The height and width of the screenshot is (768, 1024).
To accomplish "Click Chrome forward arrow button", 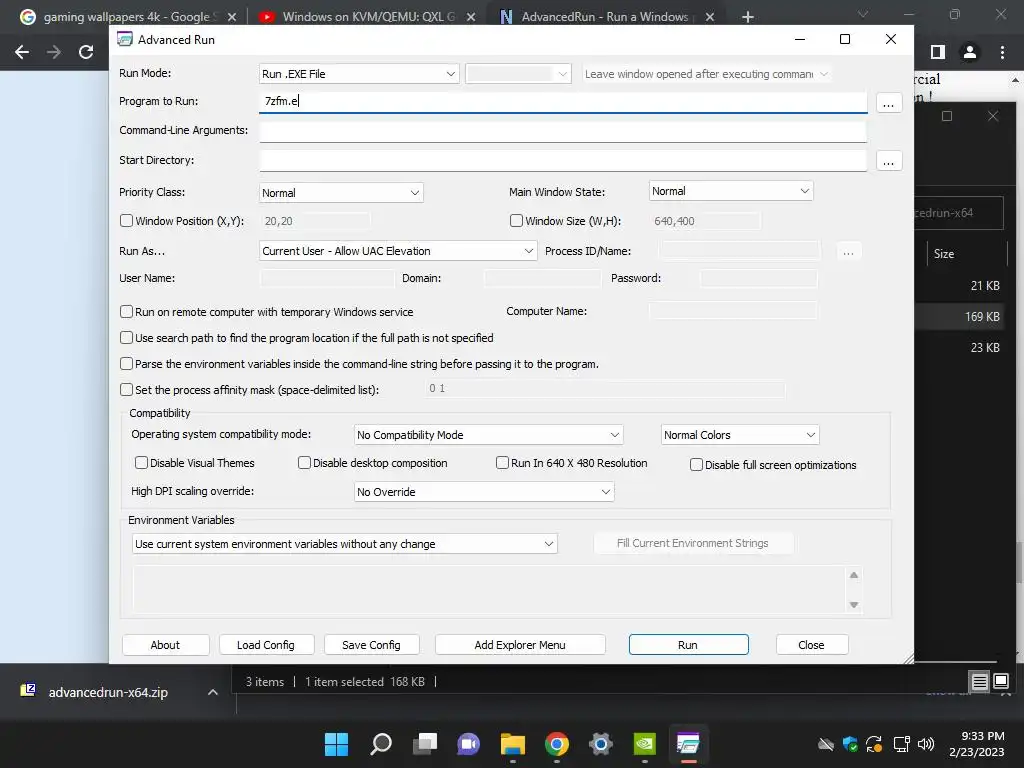I will click(x=54, y=52).
